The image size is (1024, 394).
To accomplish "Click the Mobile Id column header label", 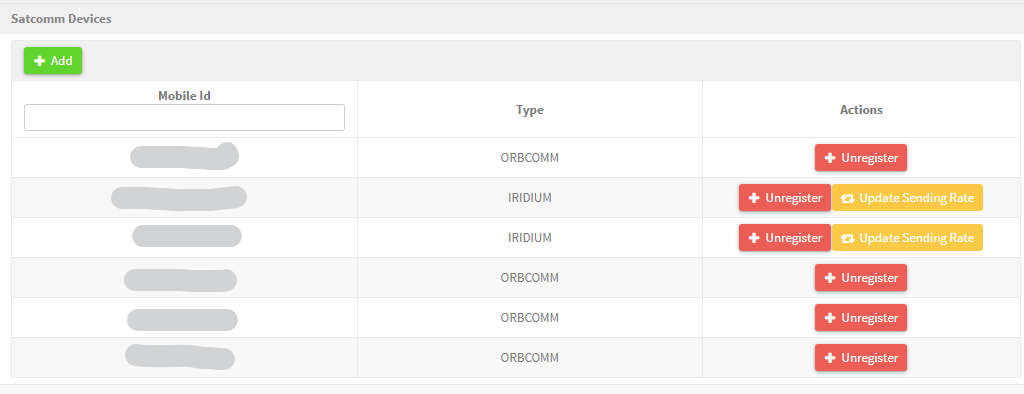I will [x=184, y=95].
